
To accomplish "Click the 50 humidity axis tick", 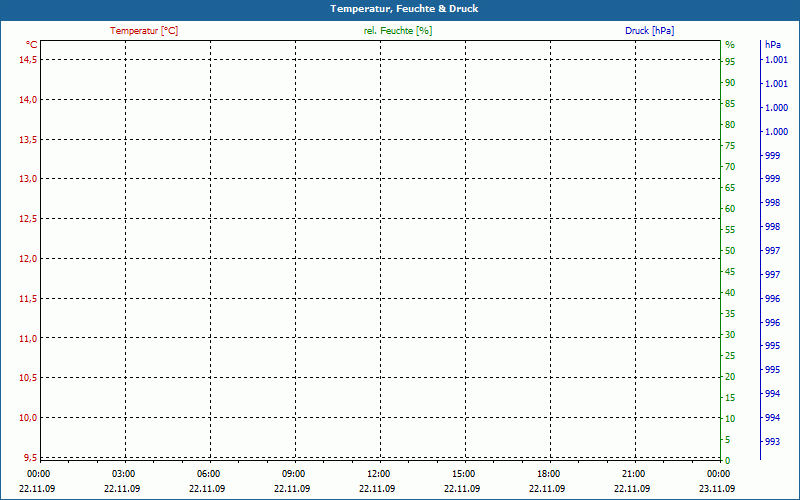I will click(x=730, y=251).
